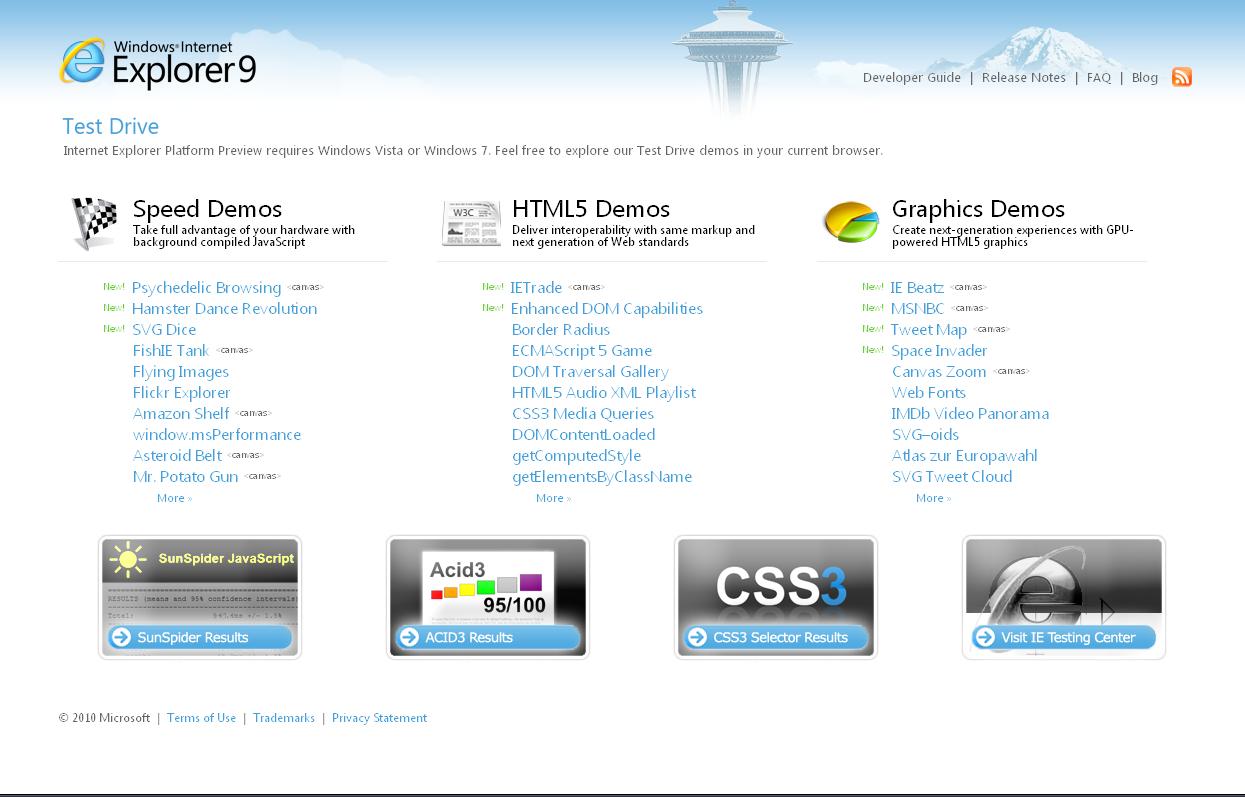
Task: Open HTML5 Audio XML Playlist demo
Action: point(604,393)
